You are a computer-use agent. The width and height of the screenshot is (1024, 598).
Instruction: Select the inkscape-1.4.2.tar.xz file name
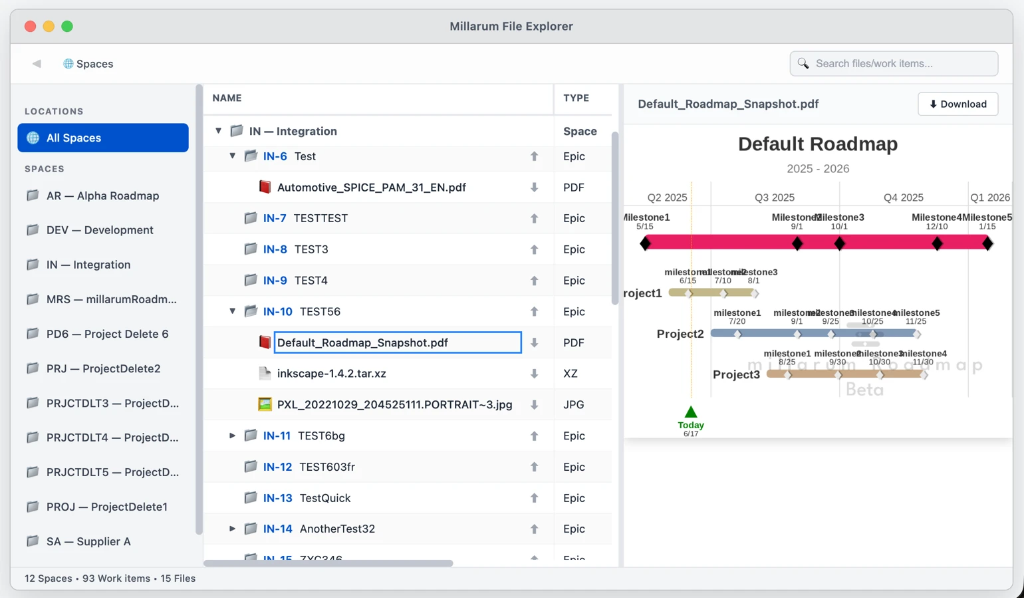click(x=332, y=373)
